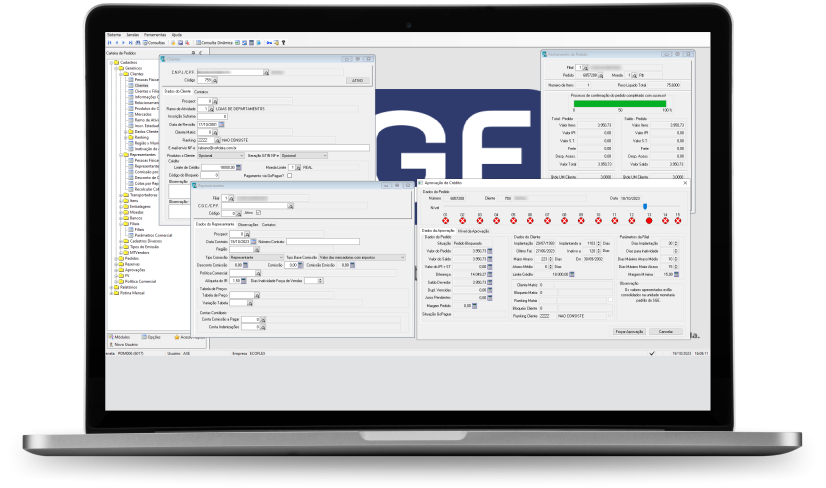Click the blue Nível slider handle

pyautogui.click(x=645, y=206)
